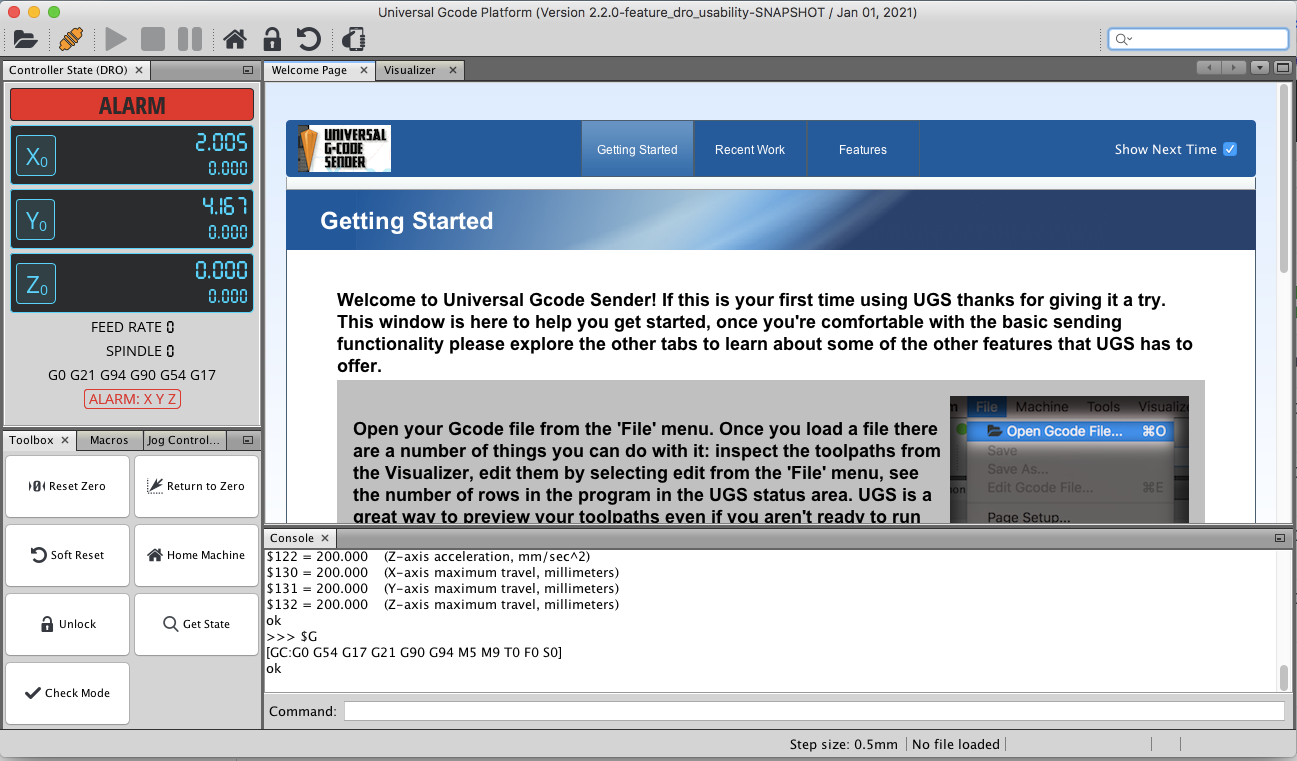1297x761 pixels.
Task: Pause the stream with the pause icon
Action: pyautogui.click(x=189, y=40)
